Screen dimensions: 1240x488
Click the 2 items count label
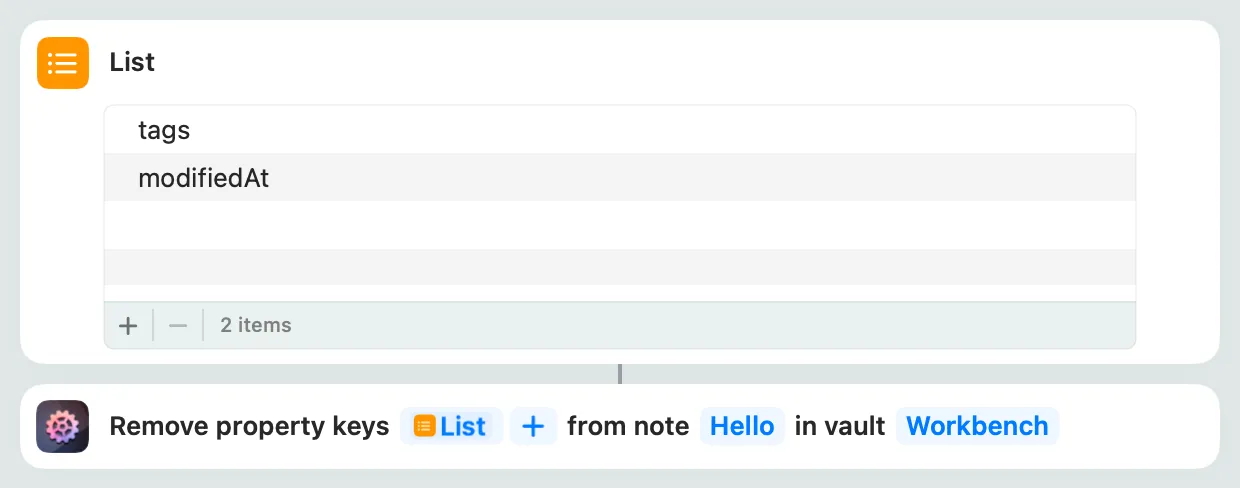256,325
